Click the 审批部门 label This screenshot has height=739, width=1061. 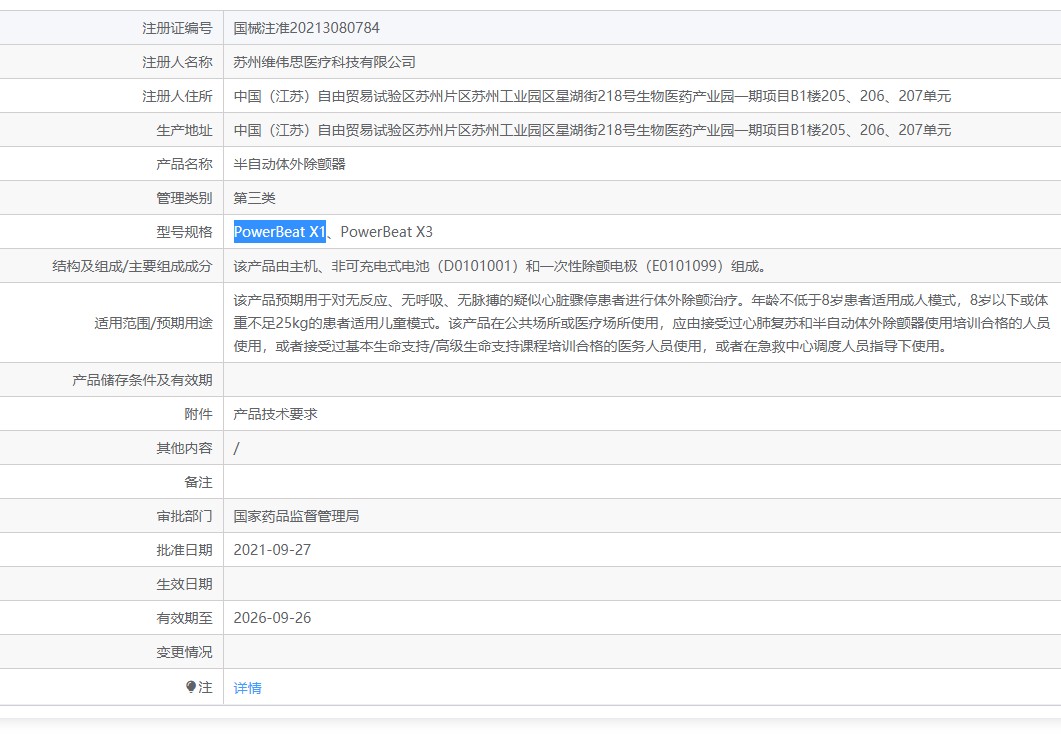[x=184, y=516]
